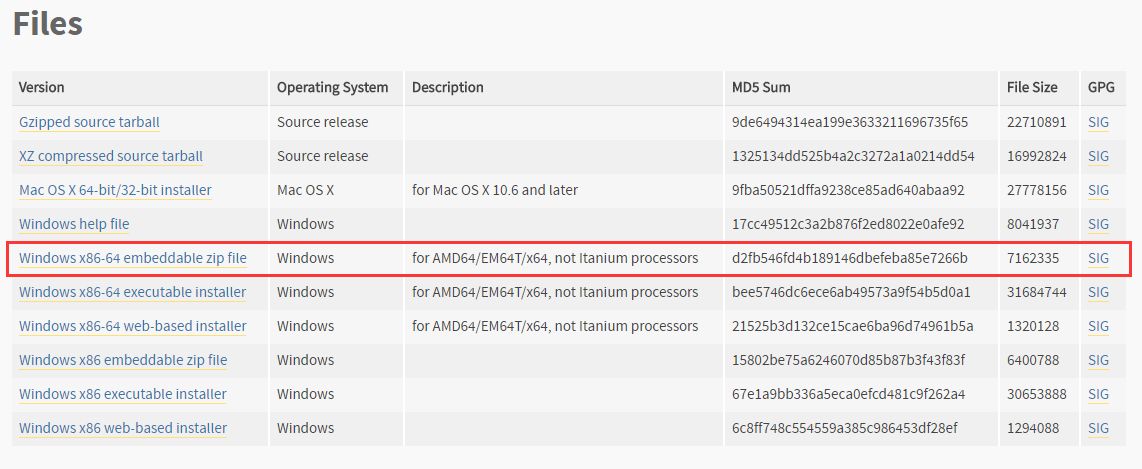Click Windows x86 executable installer link
Screen dimensions: 1142x469
tap(123, 394)
